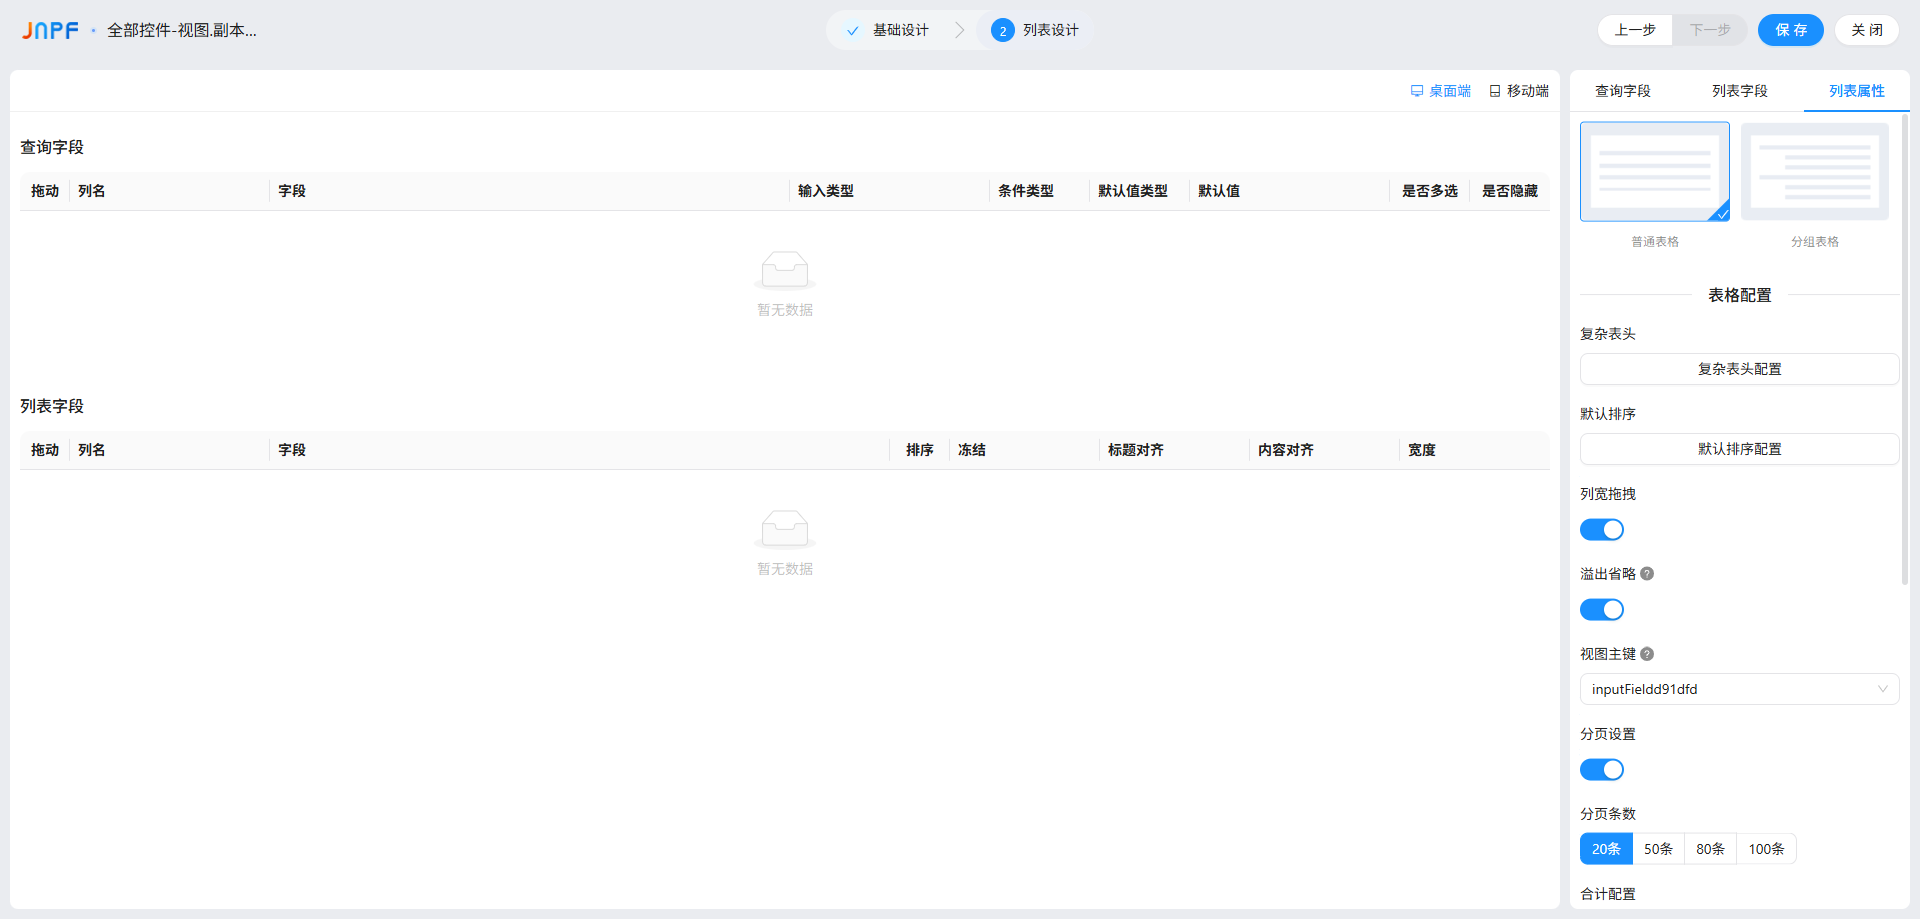Click the step 2 列表设计 indicator
The width and height of the screenshot is (1920, 919).
click(1002, 31)
